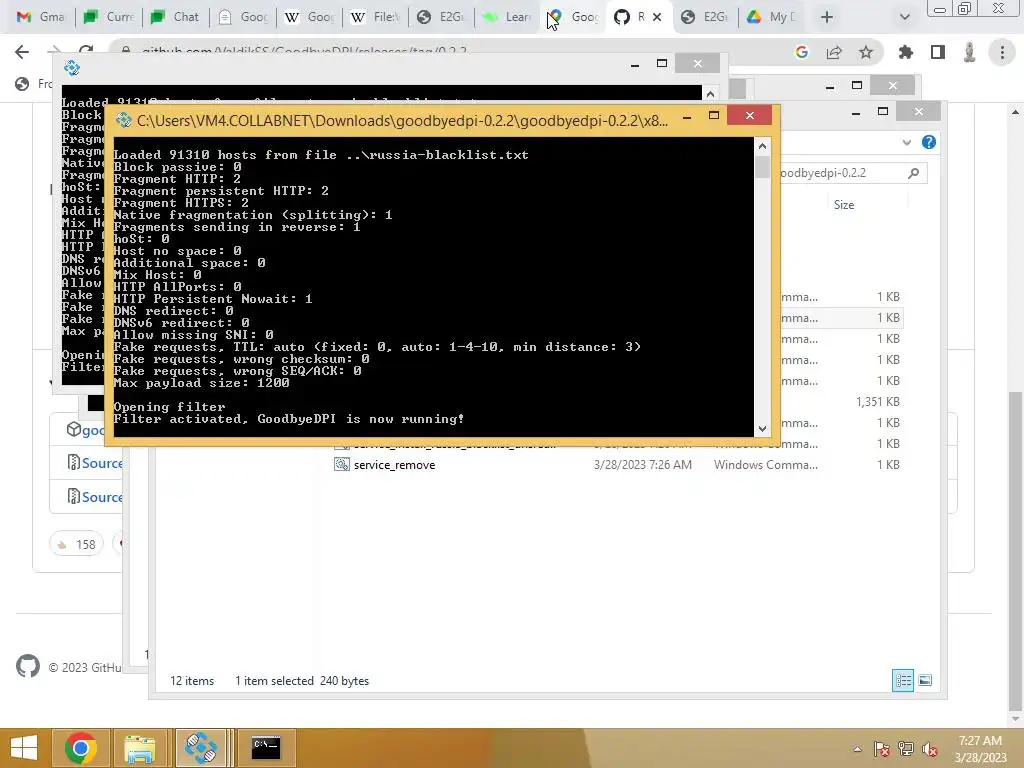1024x768 pixels.
Task: Open the My Drive browser tab
Action: click(771, 17)
